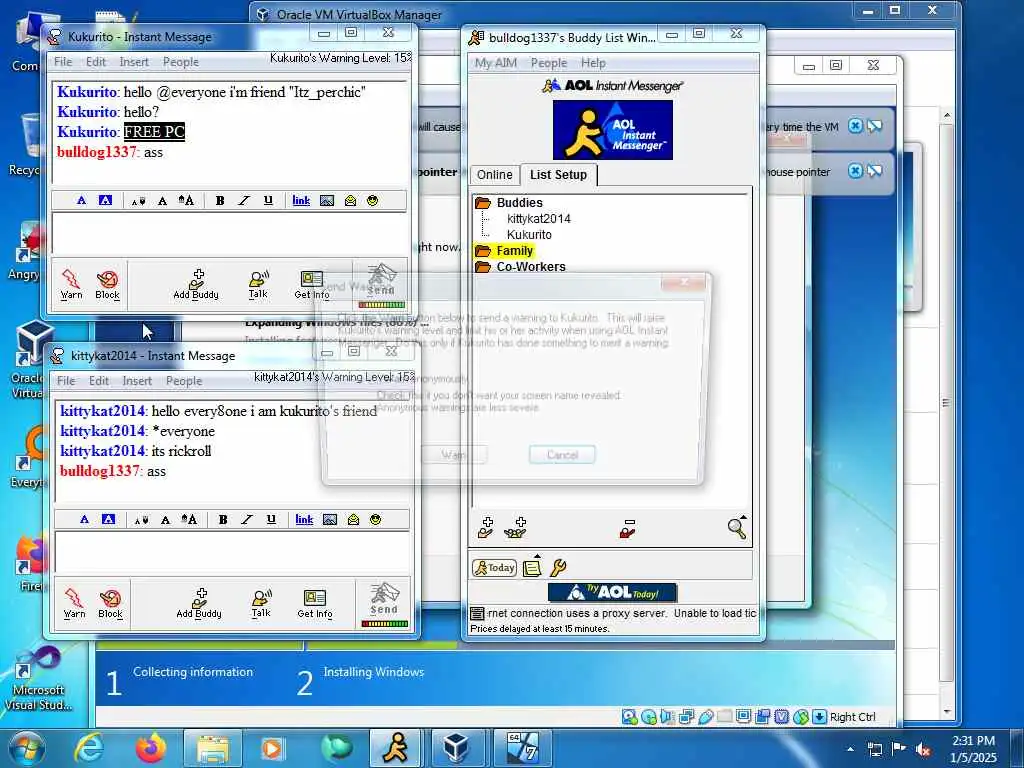The height and width of the screenshot is (768, 1024).
Task: Click VirtualBox cube taskbar icon
Action: pyautogui.click(x=455, y=749)
